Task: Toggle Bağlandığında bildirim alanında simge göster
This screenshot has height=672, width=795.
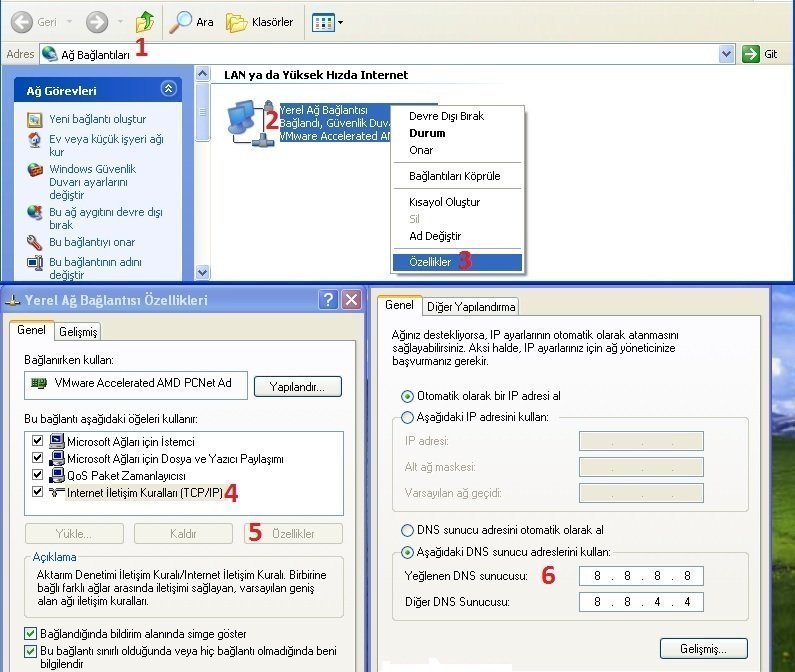Action: (x=30, y=633)
